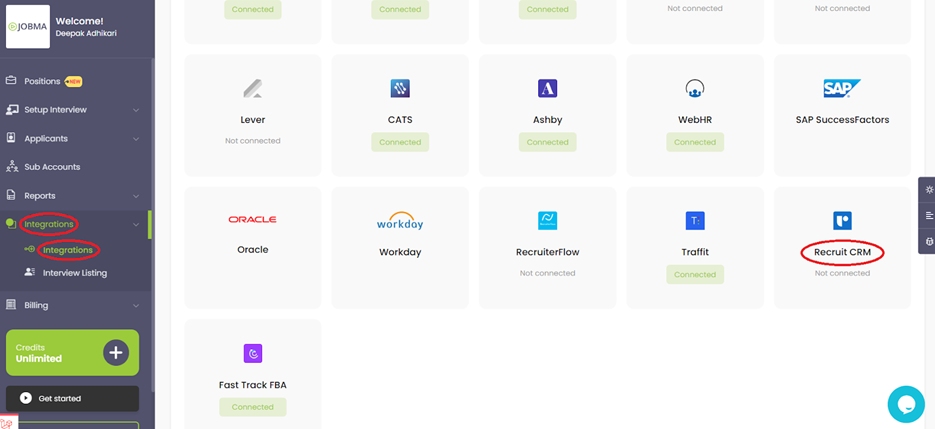
Task: Open Billing menu
Action: click(x=36, y=305)
